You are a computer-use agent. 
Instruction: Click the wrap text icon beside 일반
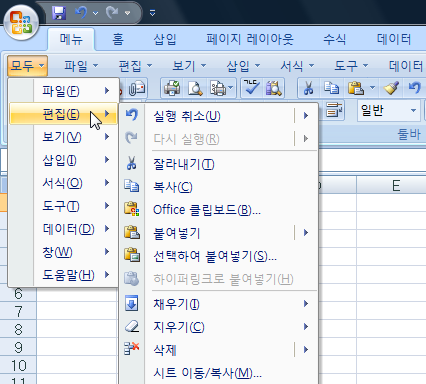(x=334, y=110)
